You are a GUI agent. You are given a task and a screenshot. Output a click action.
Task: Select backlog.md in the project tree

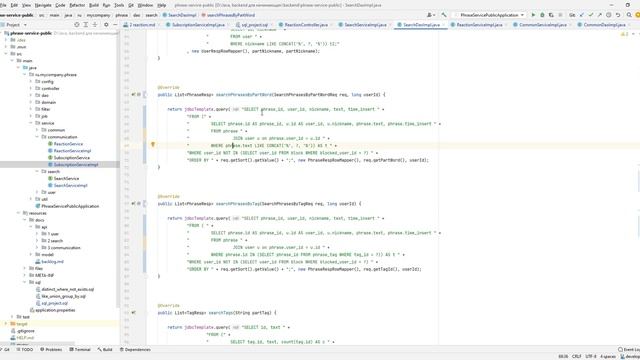pos(52,261)
